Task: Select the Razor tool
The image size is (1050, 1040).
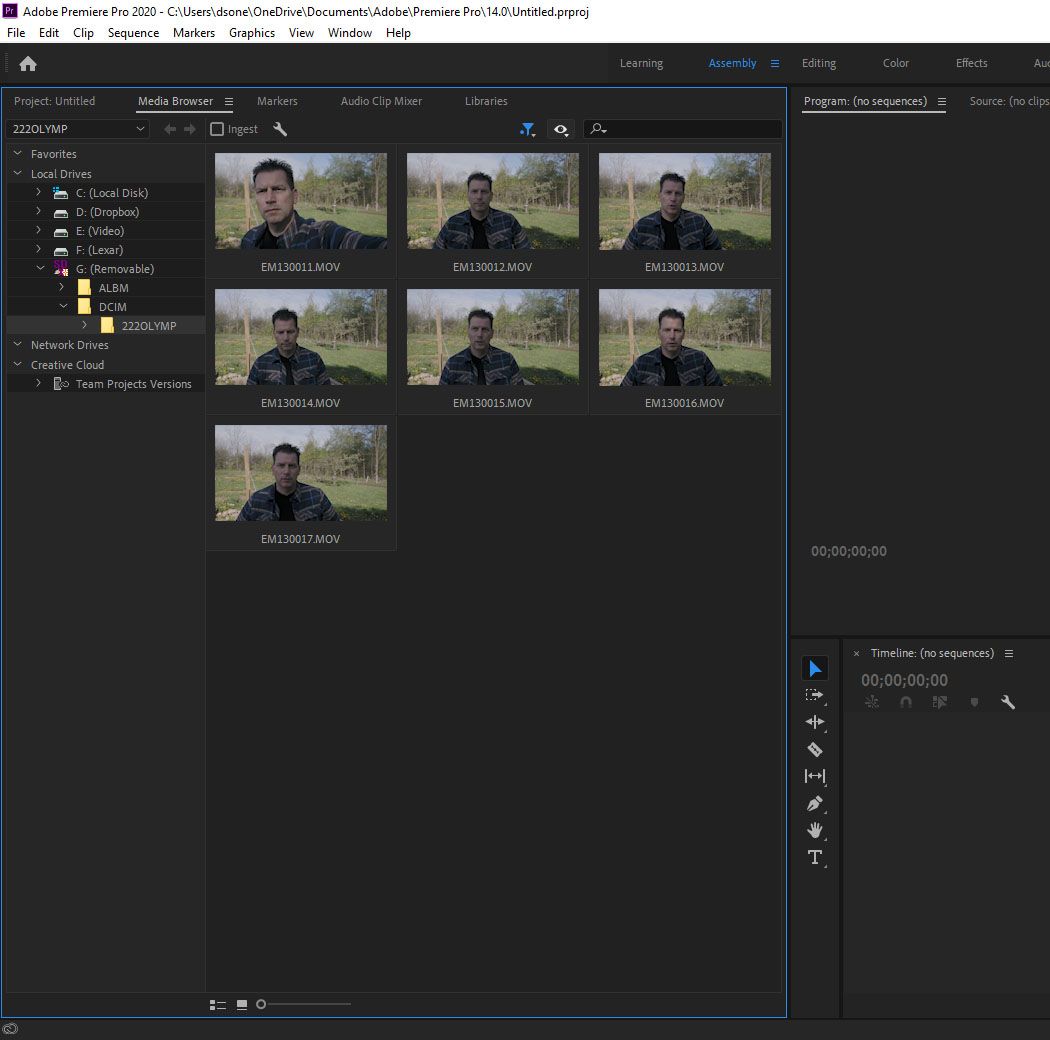Action: tap(815, 749)
